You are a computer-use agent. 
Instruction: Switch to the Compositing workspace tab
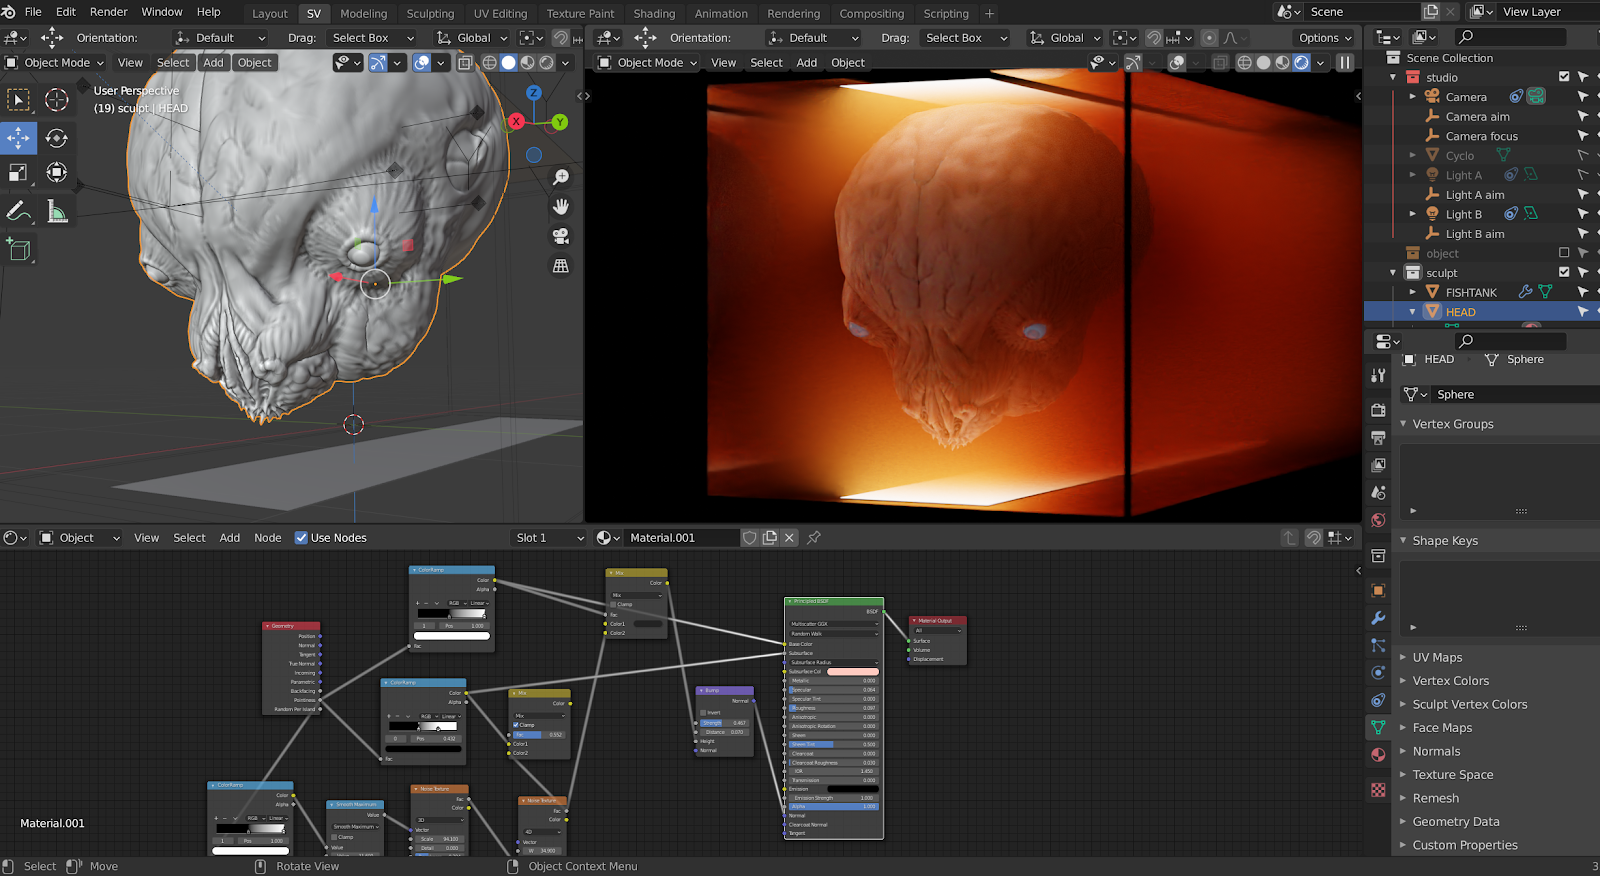click(871, 14)
